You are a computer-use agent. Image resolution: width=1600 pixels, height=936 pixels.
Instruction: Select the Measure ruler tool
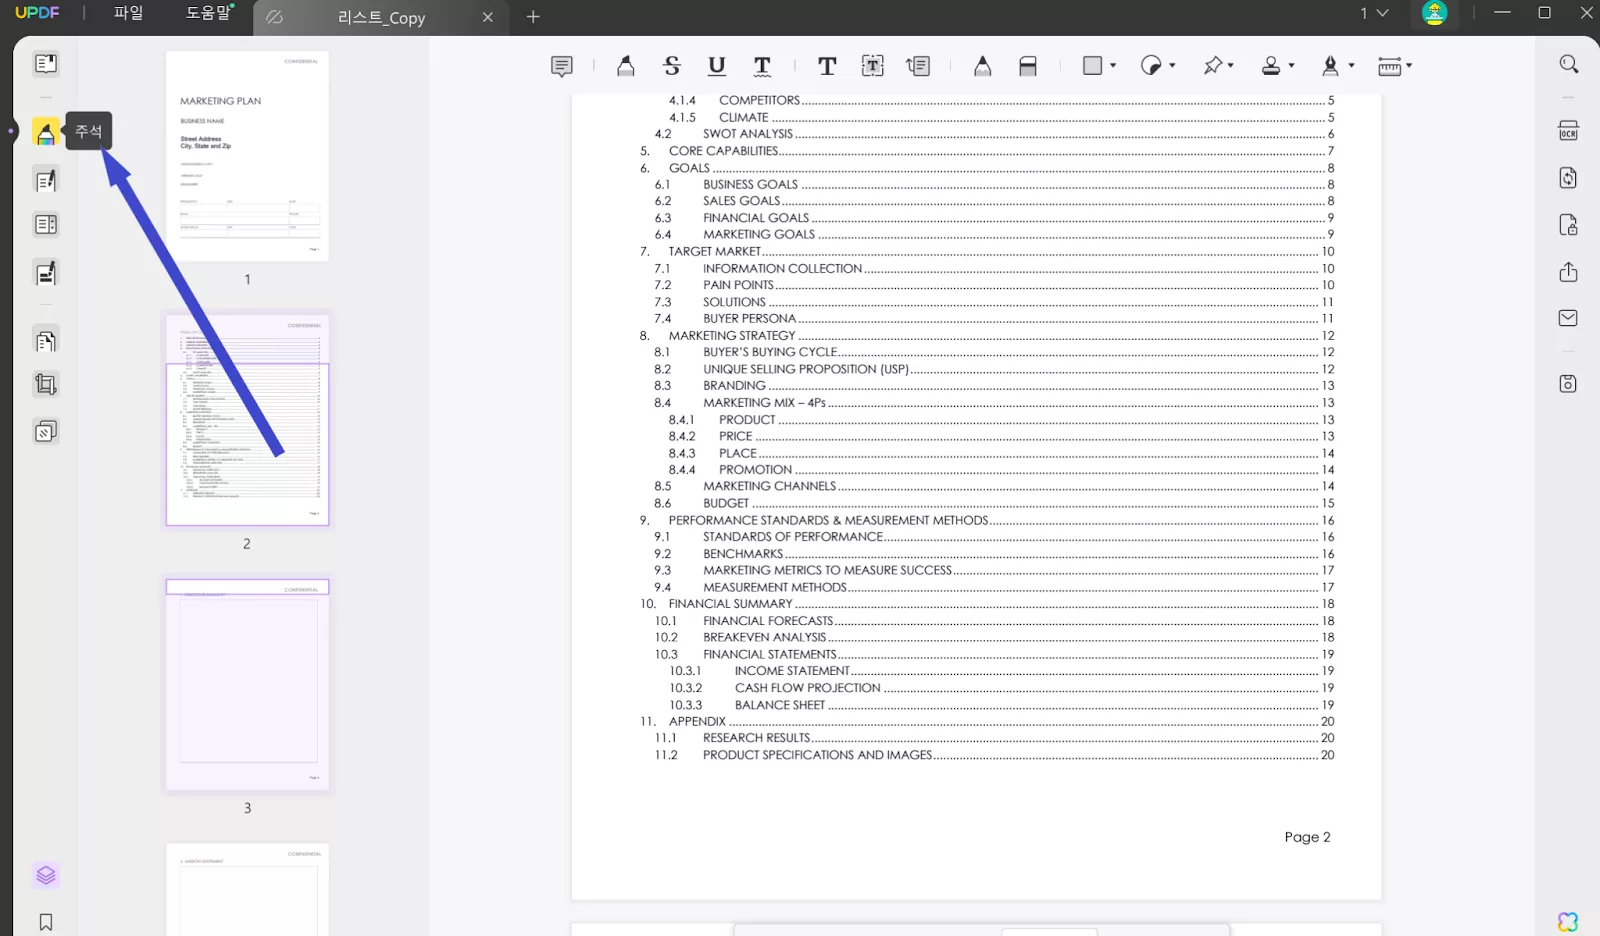(1390, 66)
